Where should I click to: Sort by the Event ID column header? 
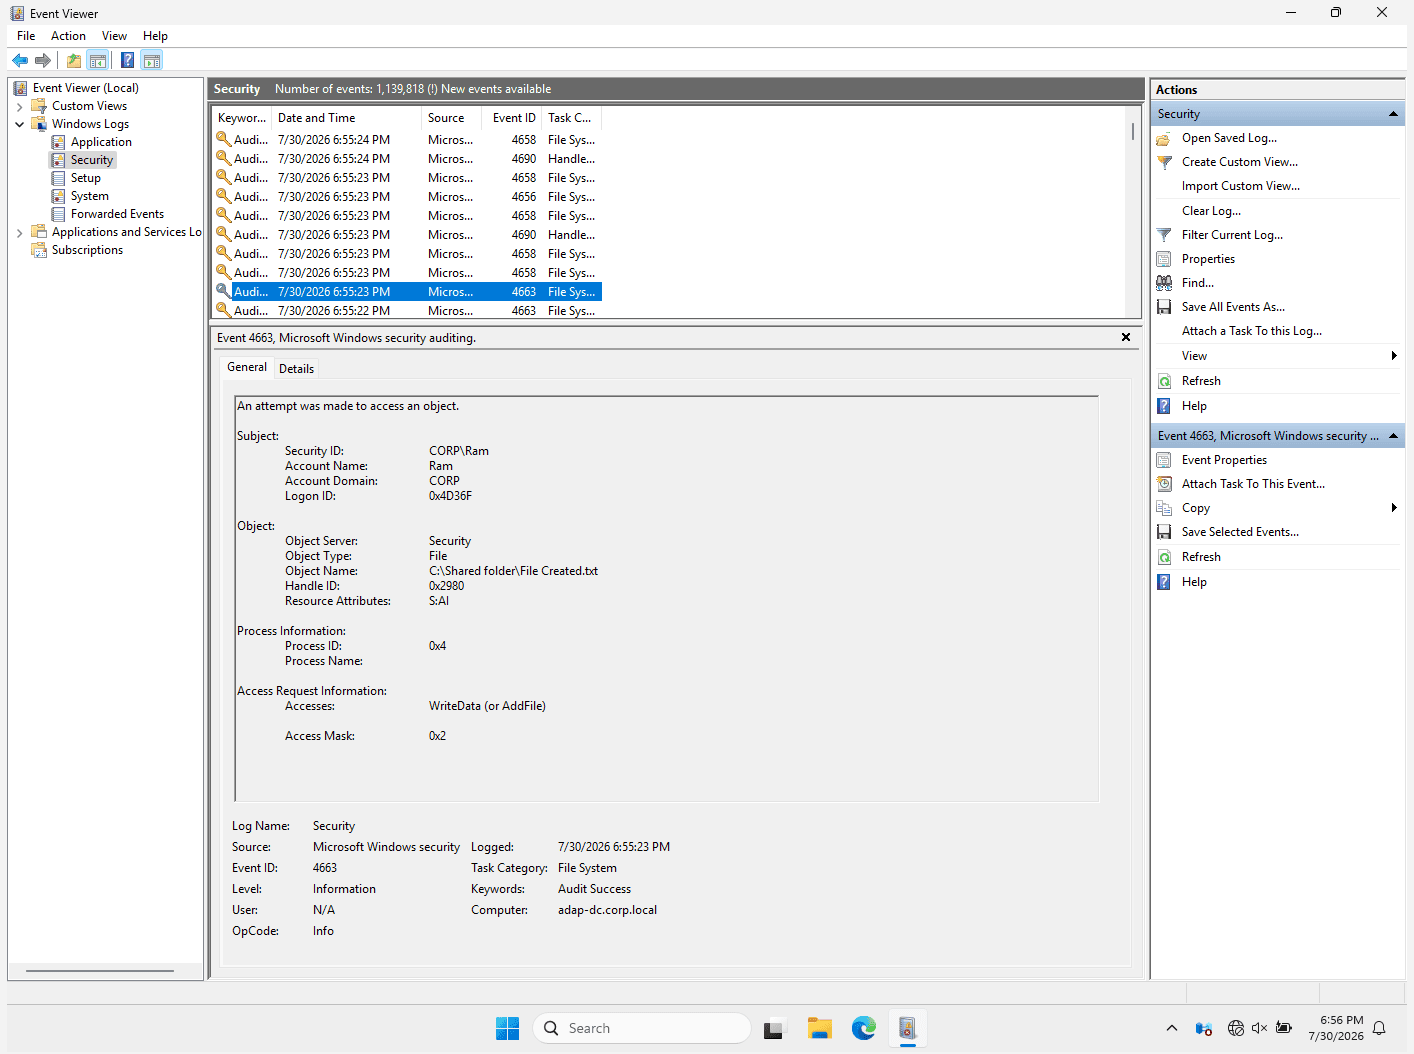[512, 118]
